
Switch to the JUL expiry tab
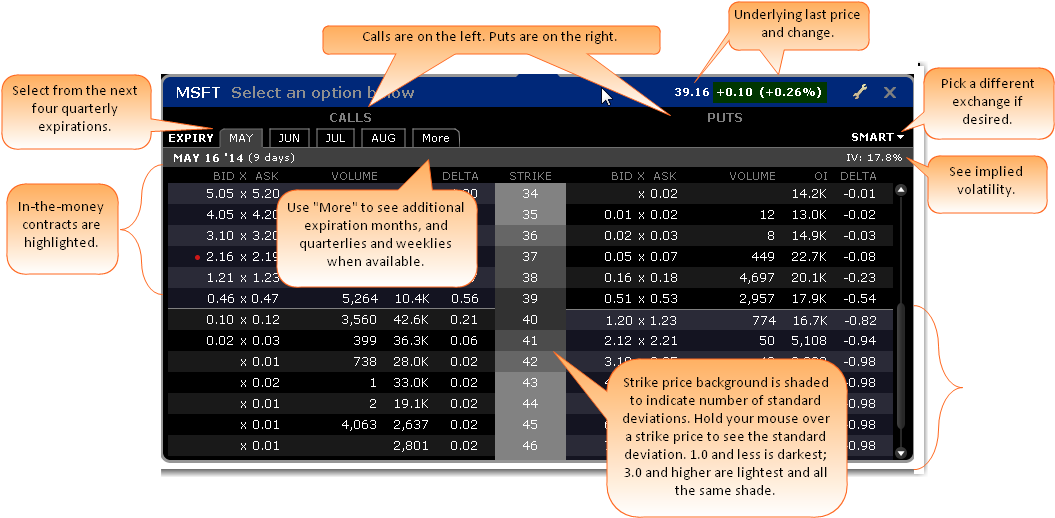(335, 138)
